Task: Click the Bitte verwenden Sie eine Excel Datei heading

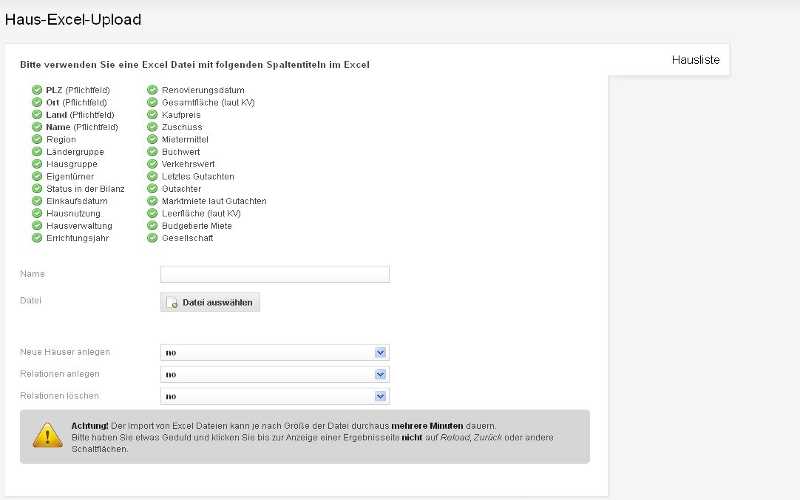Action: pyautogui.click(x=195, y=65)
